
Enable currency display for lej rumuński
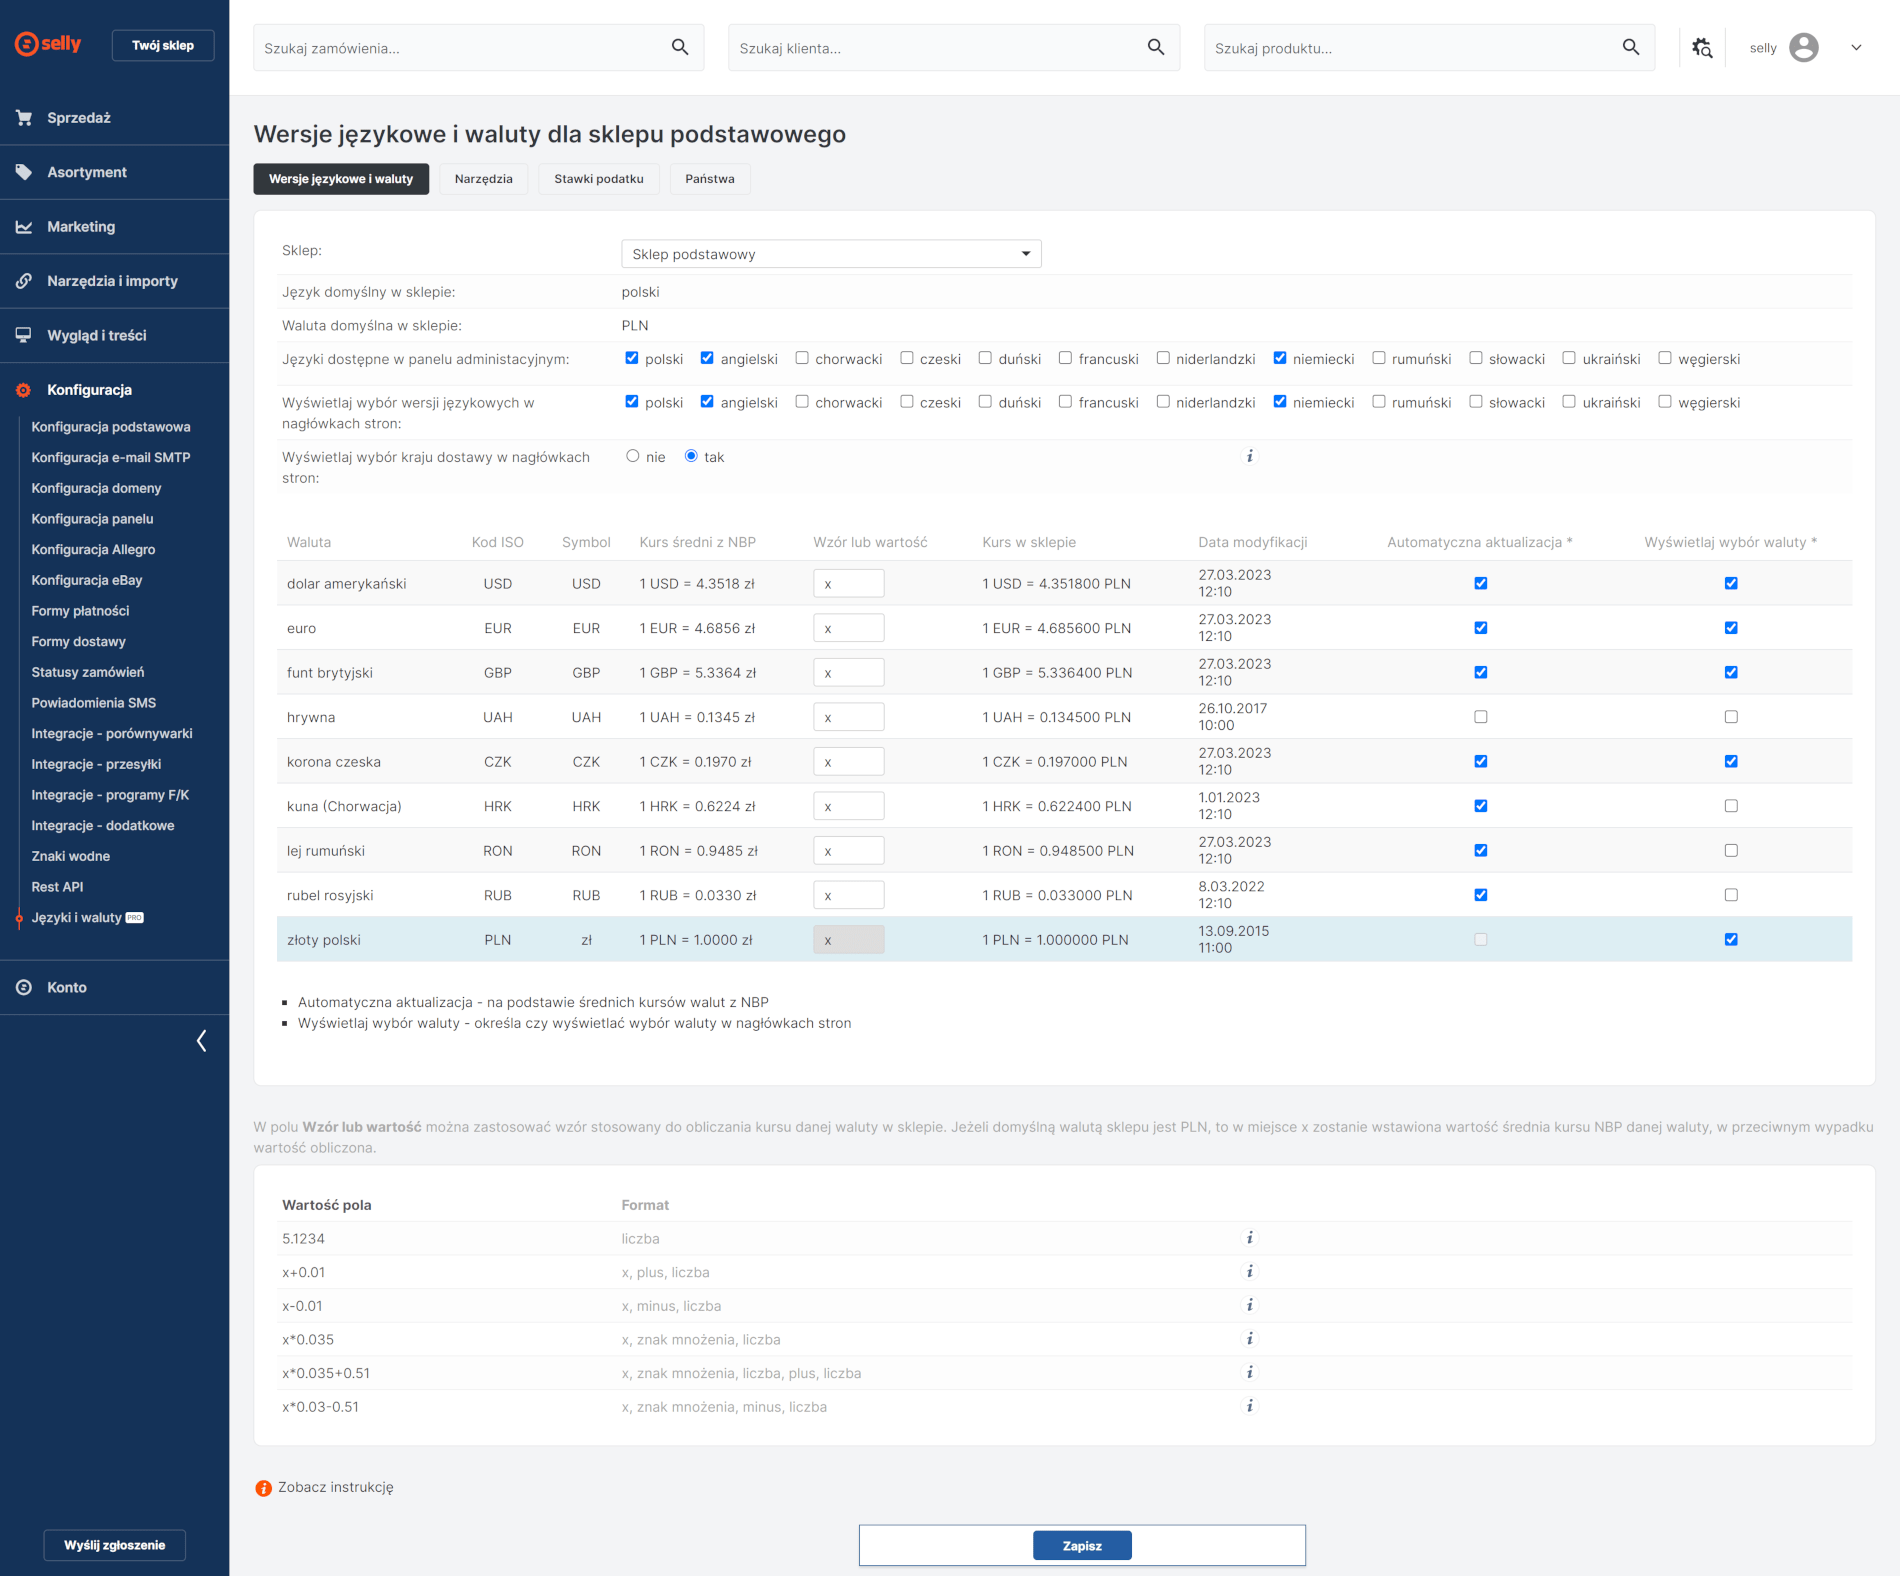click(x=1731, y=850)
